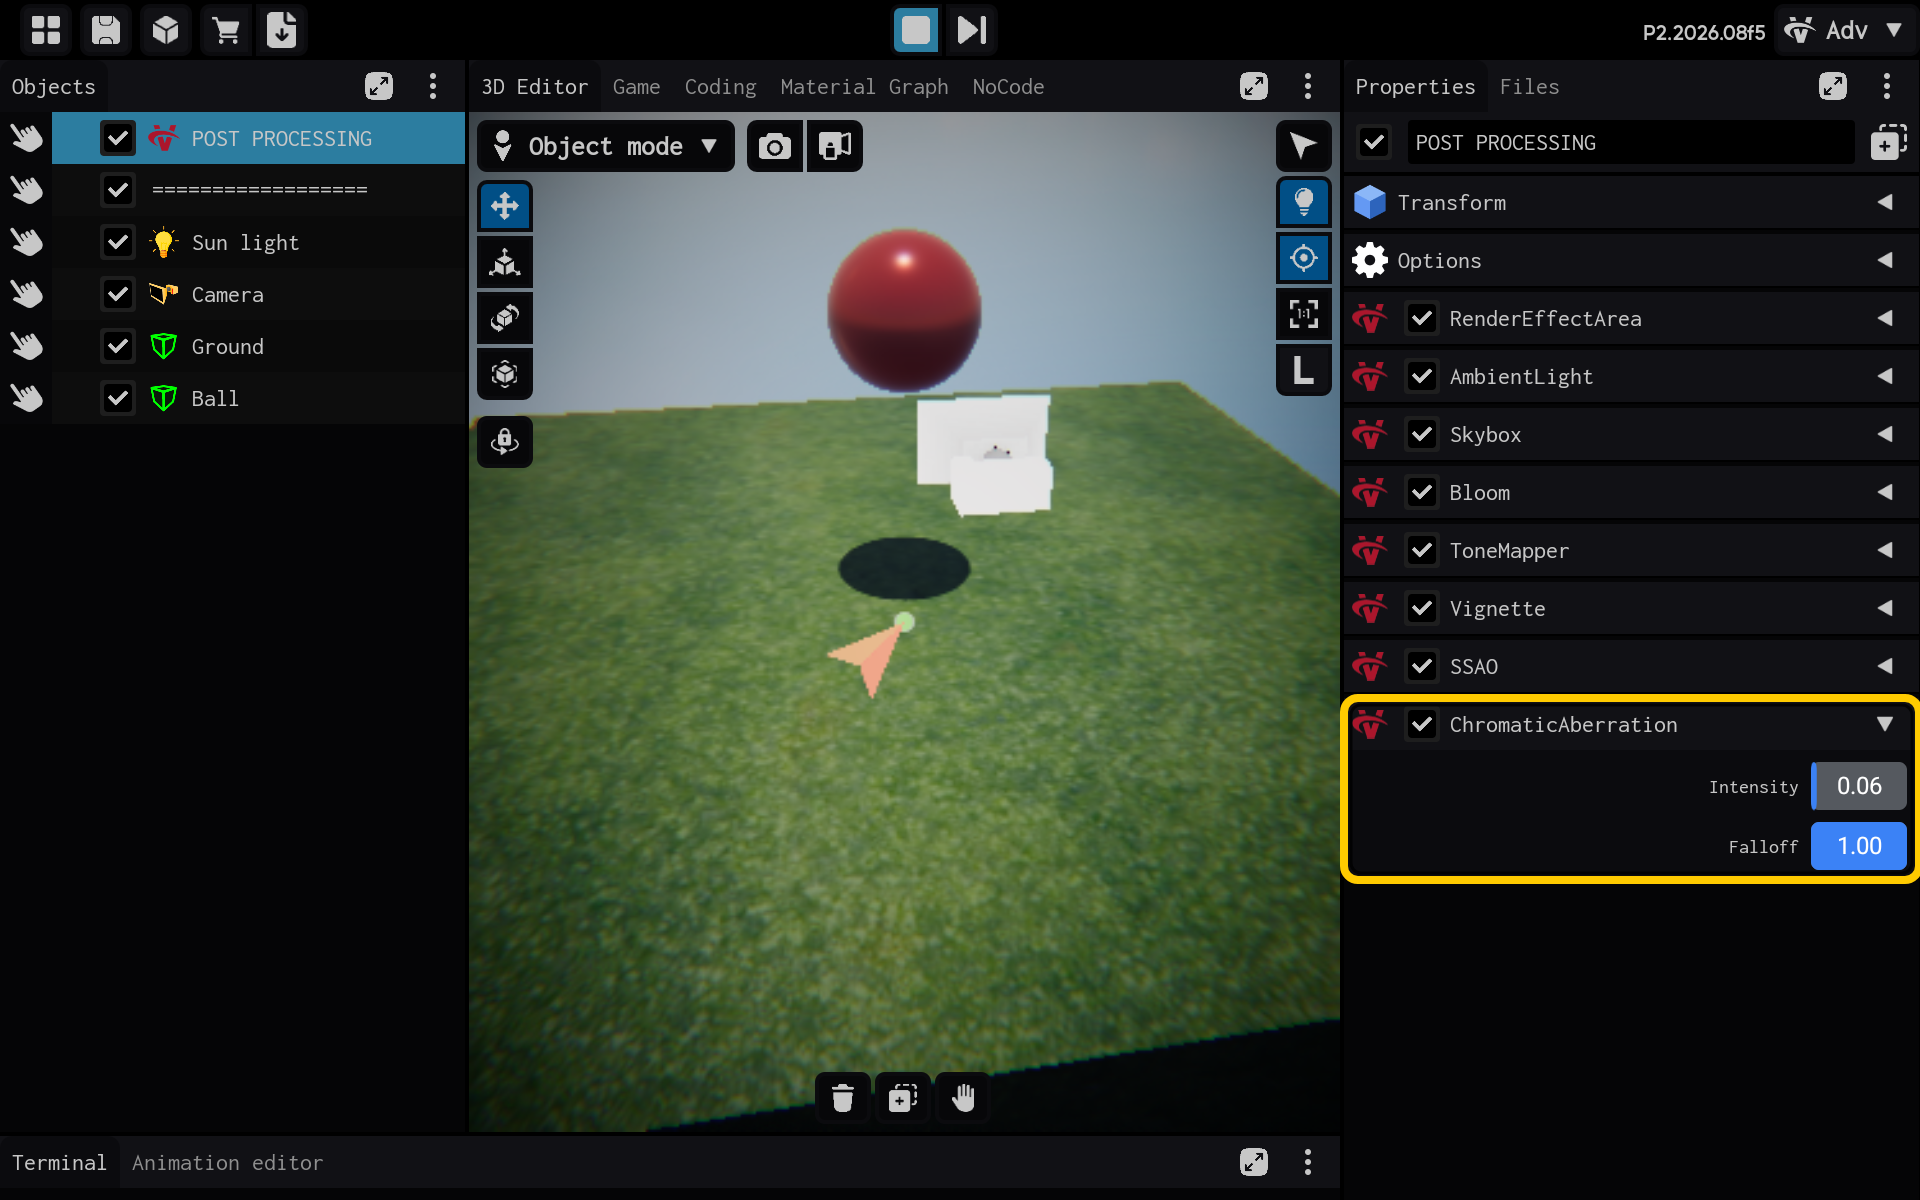Open Properties panel options menu

click(x=1887, y=86)
